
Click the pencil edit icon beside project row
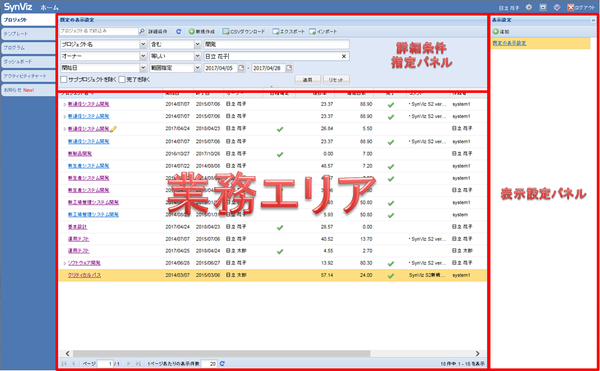pyautogui.click(x=113, y=129)
